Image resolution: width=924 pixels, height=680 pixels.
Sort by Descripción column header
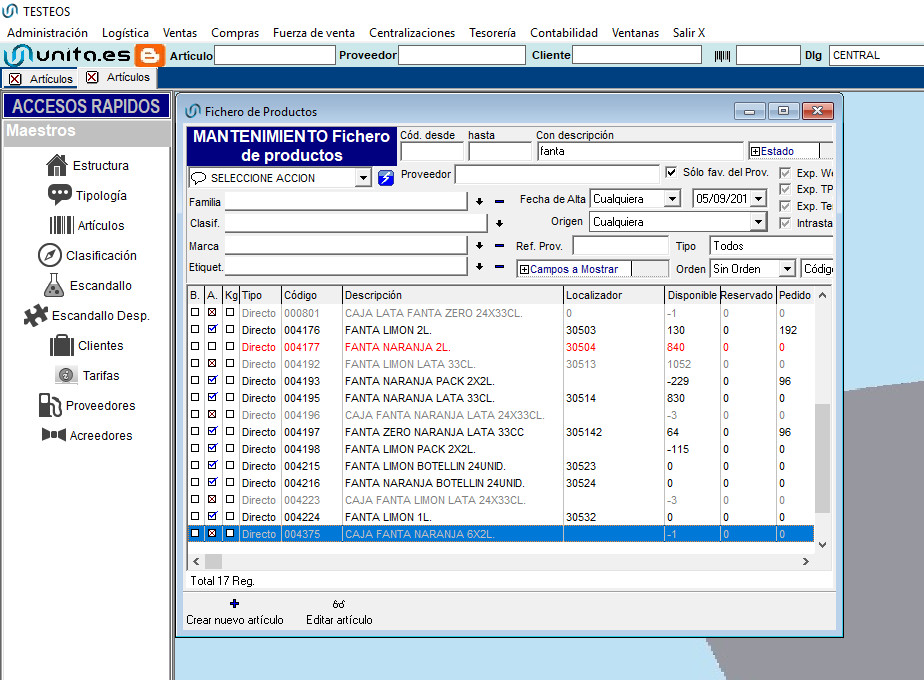pyautogui.click(x=452, y=295)
